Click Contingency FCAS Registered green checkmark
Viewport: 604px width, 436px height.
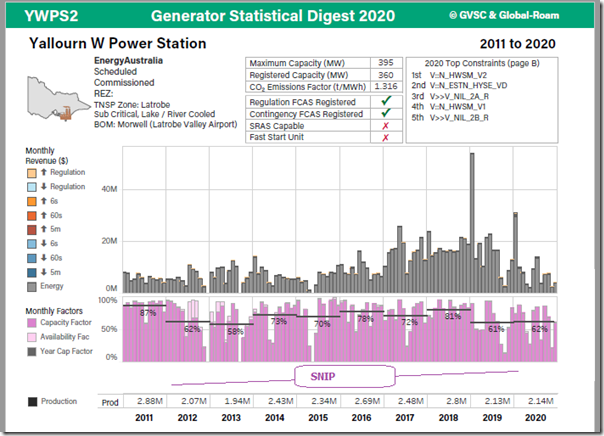tap(386, 113)
